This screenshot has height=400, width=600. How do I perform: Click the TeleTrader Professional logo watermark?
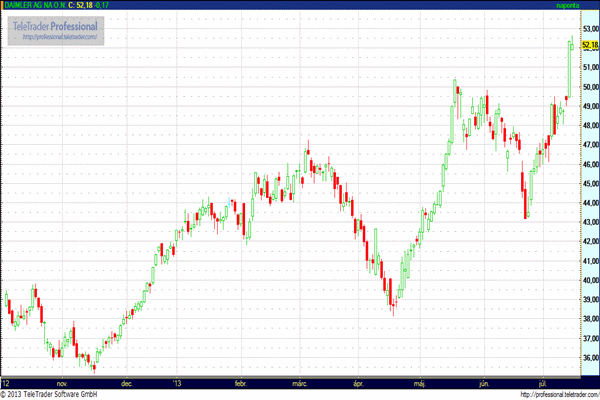click(57, 25)
